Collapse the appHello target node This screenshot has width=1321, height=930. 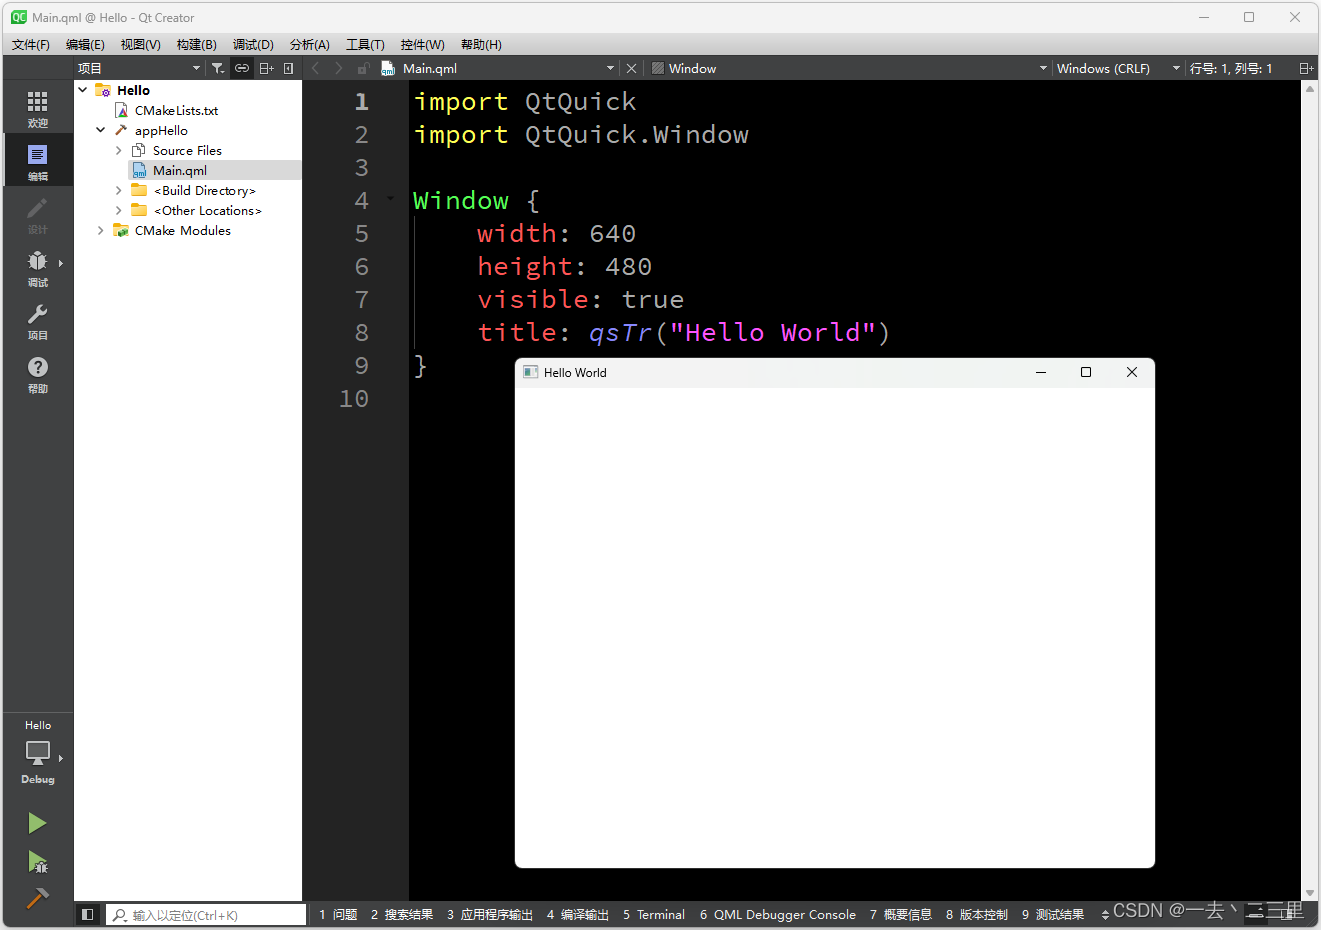pos(101,130)
